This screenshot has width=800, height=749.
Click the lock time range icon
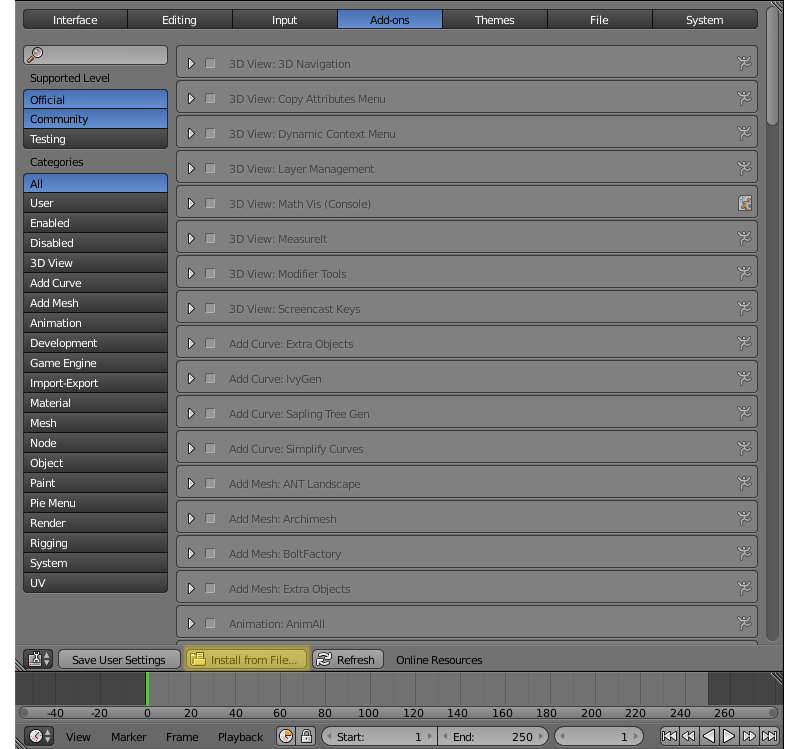pos(306,736)
